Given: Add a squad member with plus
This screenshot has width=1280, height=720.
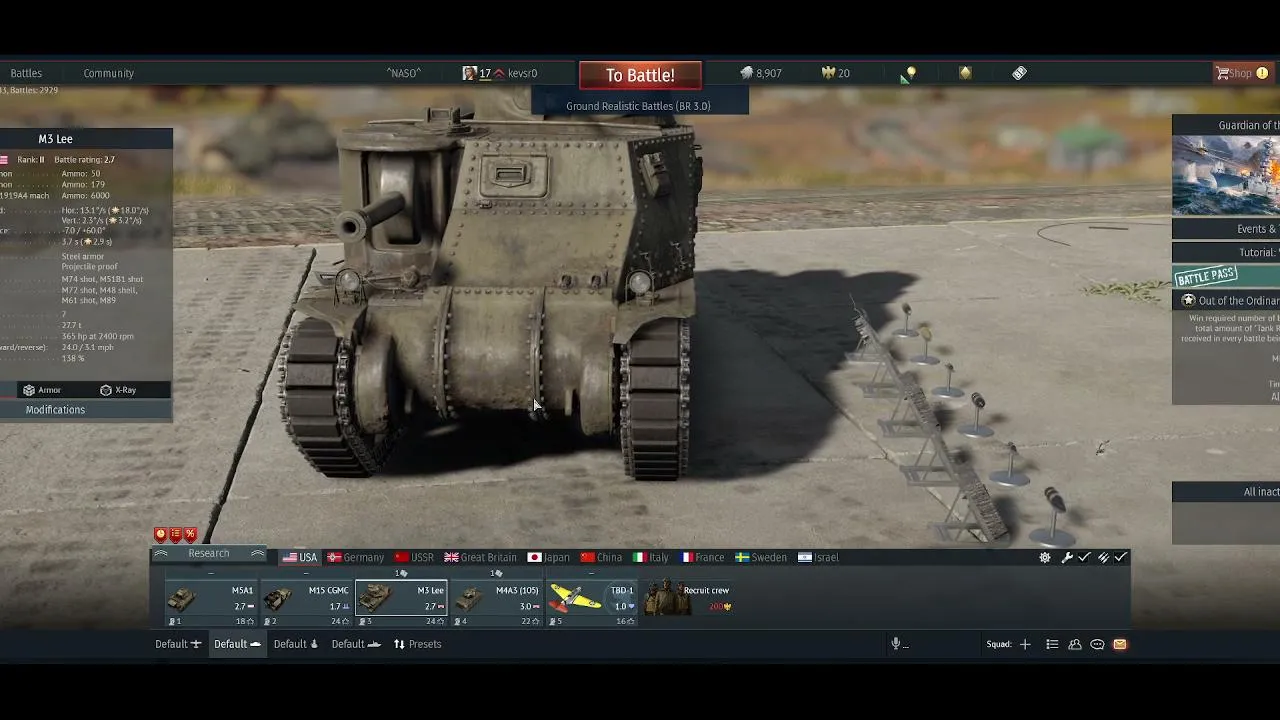Looking at the screenshot, I should pos(1025,644).
